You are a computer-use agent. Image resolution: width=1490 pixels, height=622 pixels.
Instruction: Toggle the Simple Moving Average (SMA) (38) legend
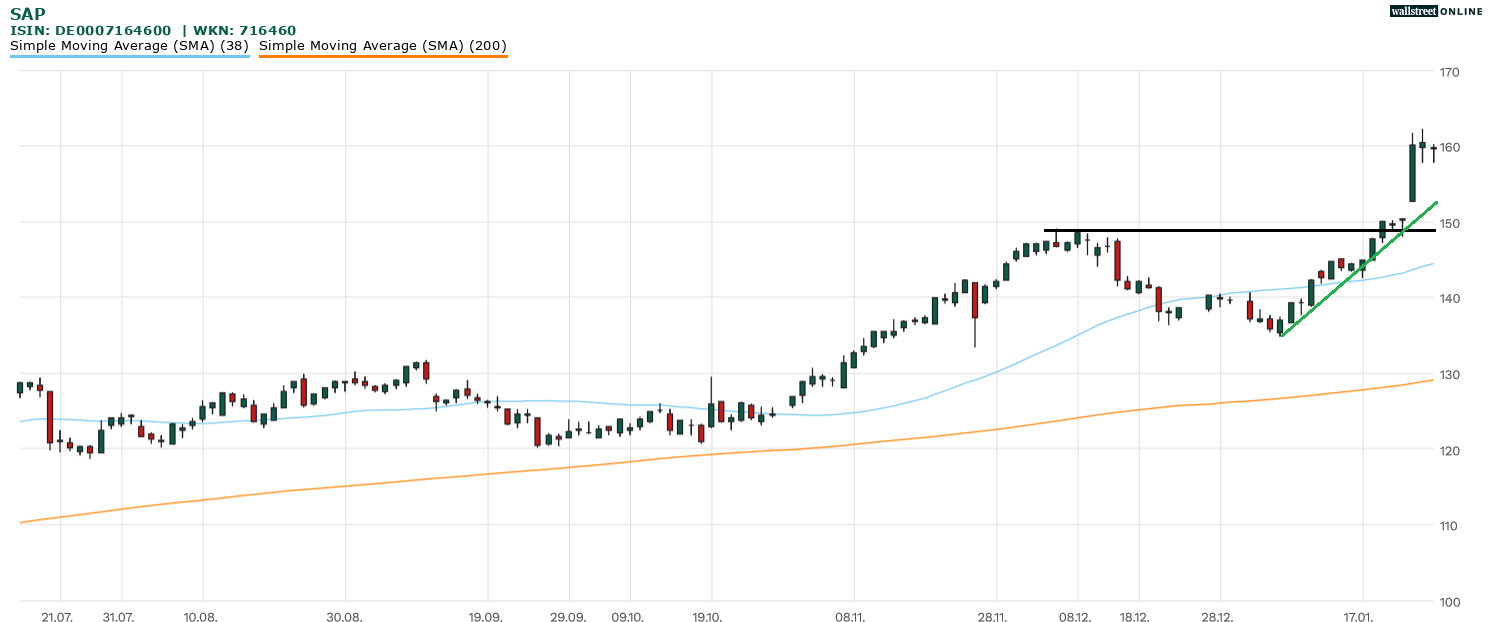point(129,45)
